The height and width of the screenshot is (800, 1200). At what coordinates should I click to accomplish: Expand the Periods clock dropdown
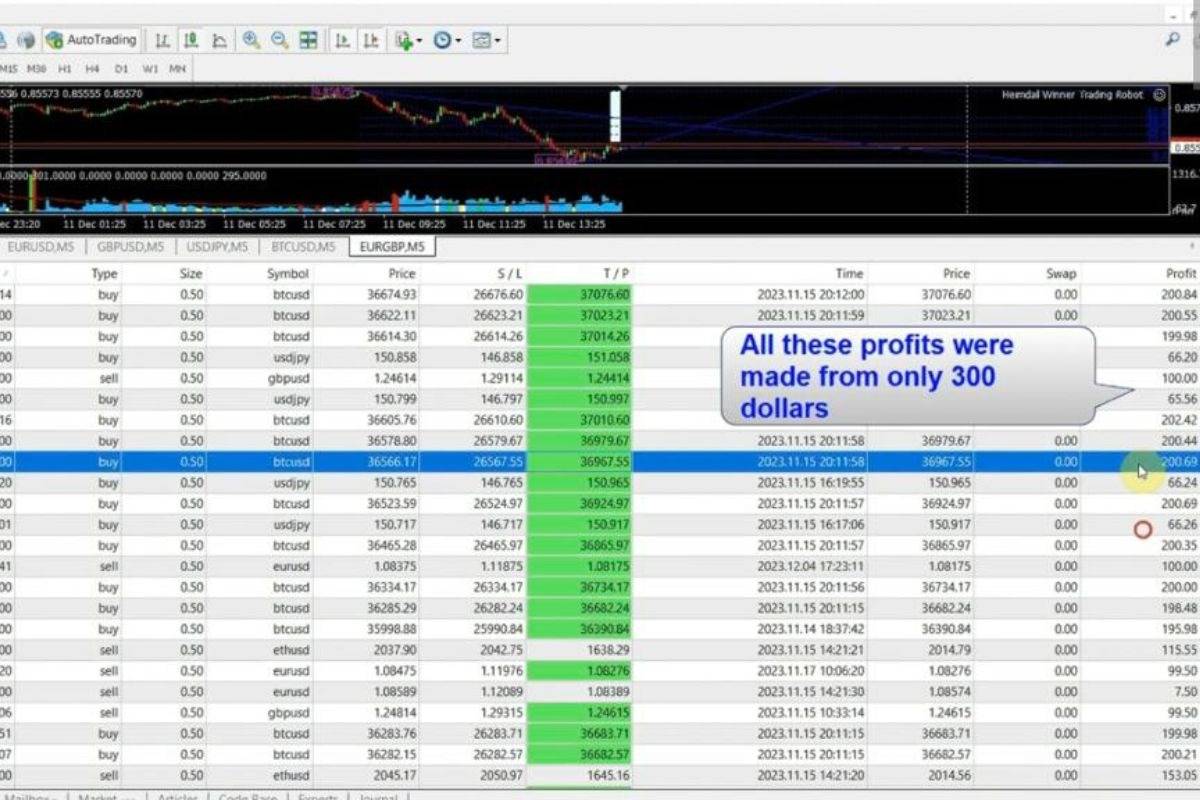pyautogui.click(x=446, y=40)
